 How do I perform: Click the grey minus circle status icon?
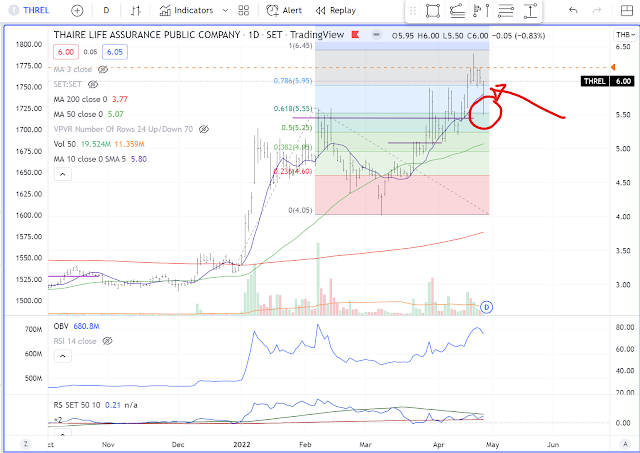(376, 35)
